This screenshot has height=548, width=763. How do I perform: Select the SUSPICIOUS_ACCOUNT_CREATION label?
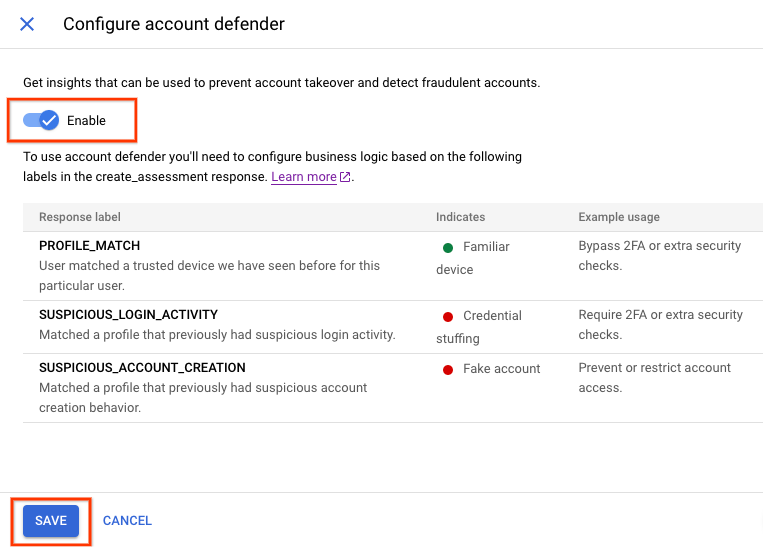coord(142,368)
